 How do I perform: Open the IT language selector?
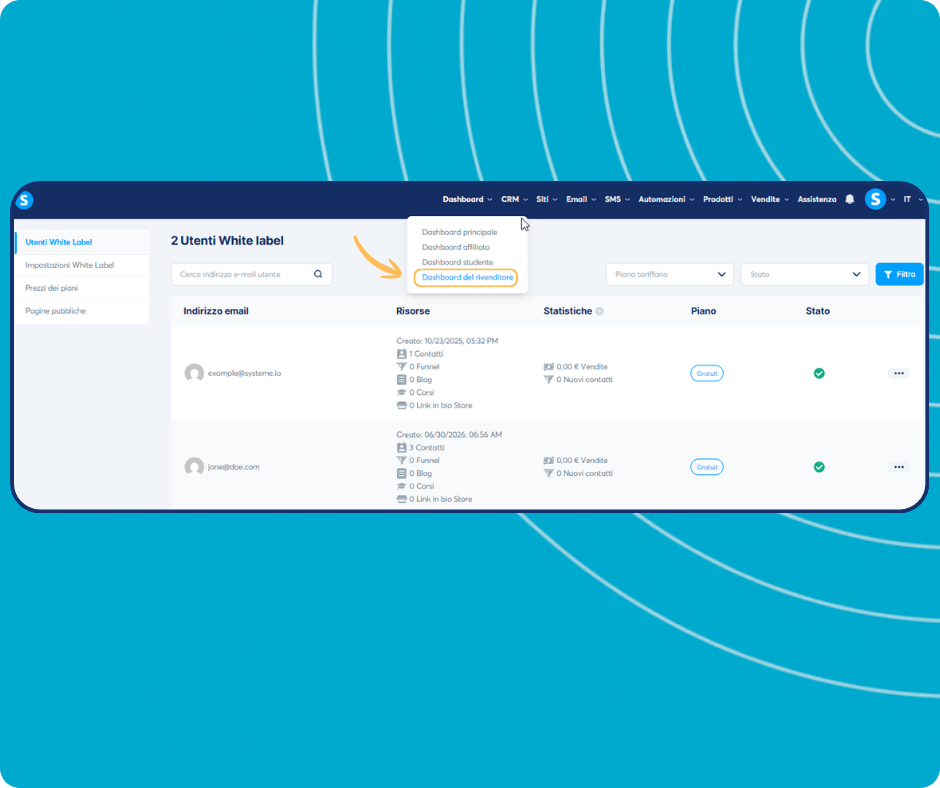tap(912, 199)
